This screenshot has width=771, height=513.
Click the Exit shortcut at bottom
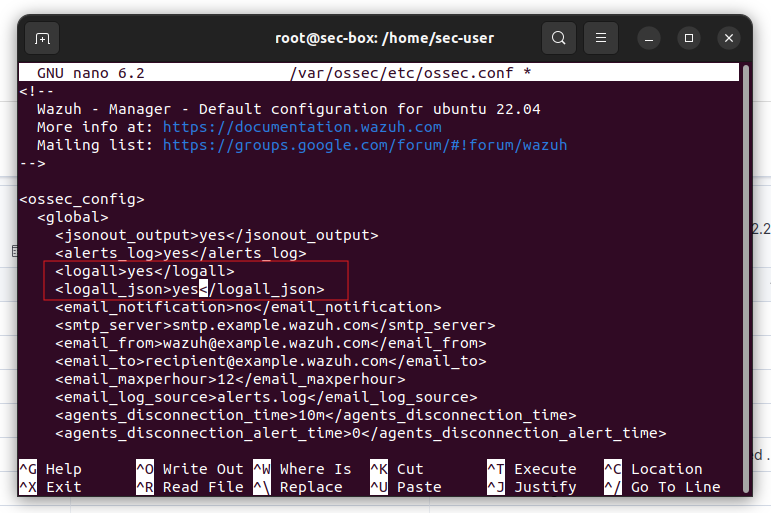click(63, 487)
